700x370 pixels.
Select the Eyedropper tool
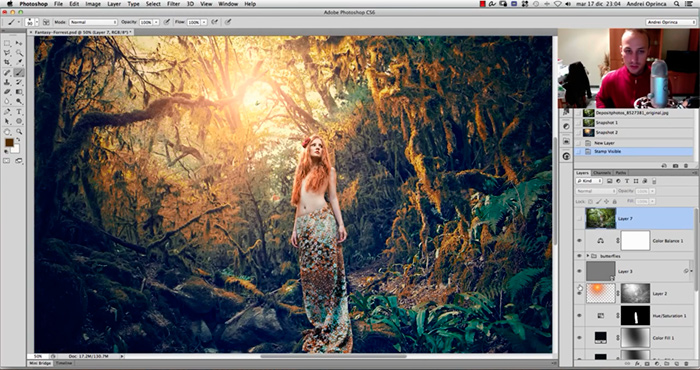click(x=19, y=62)
